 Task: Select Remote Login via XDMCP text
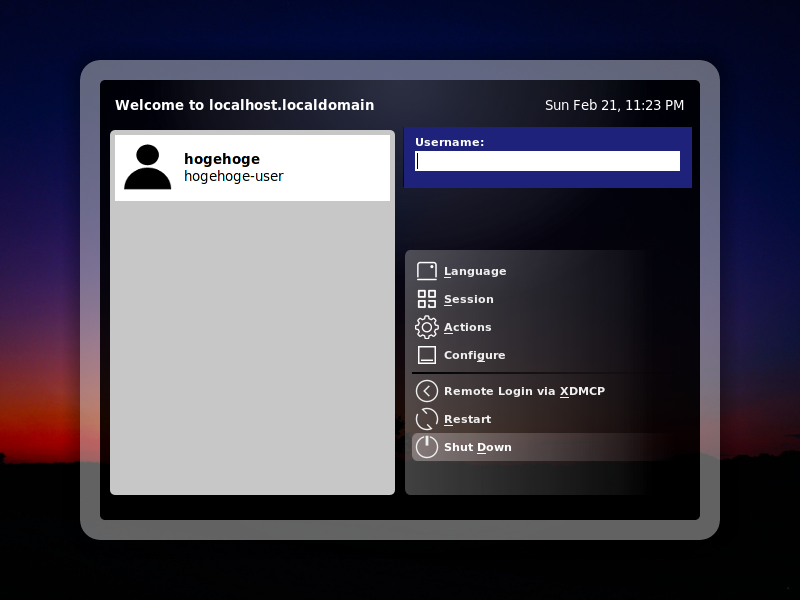pos(524,391)
